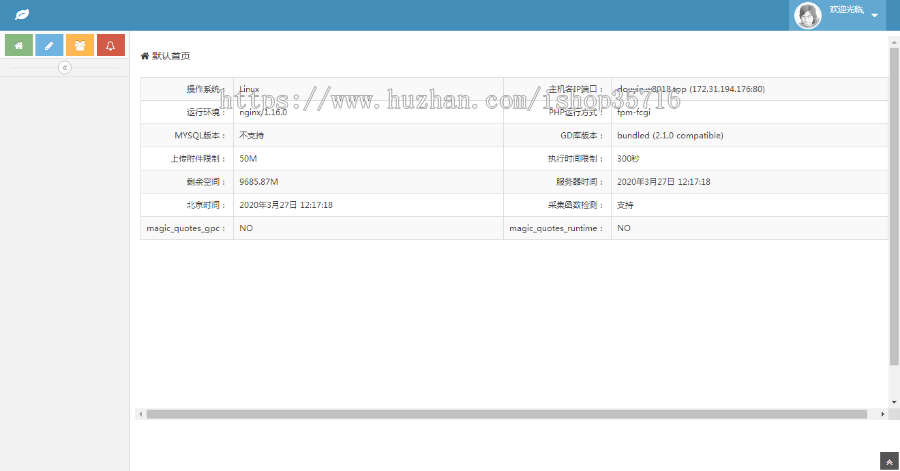This screenshot has width=900, height=471.
Task: Select the NO value for magic_quotes_runtime
Action: tap(624, 228)
